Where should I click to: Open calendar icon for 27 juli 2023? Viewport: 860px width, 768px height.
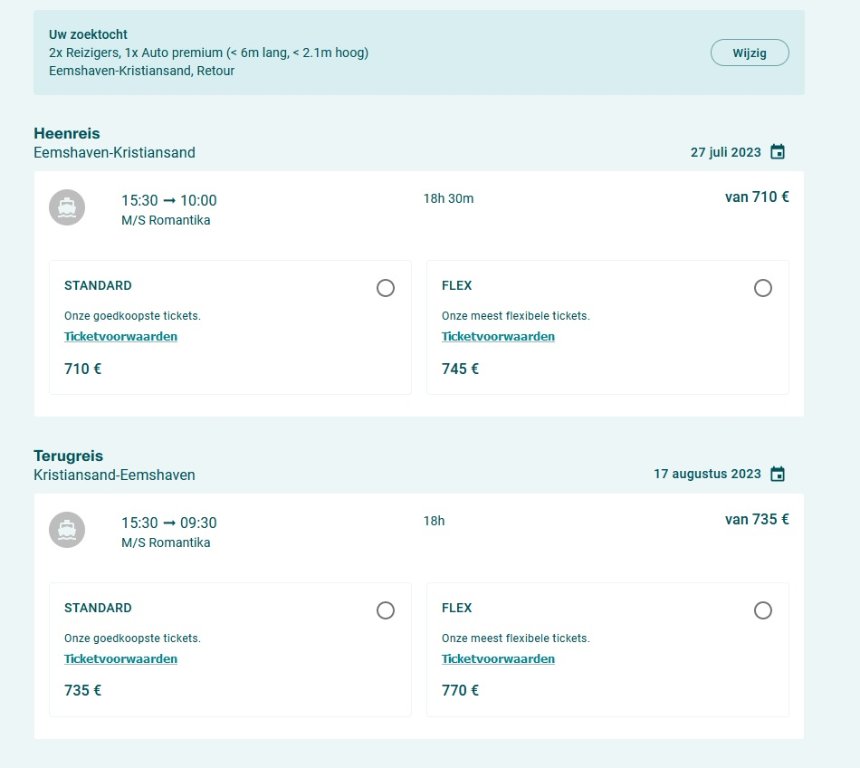point(777,153)
